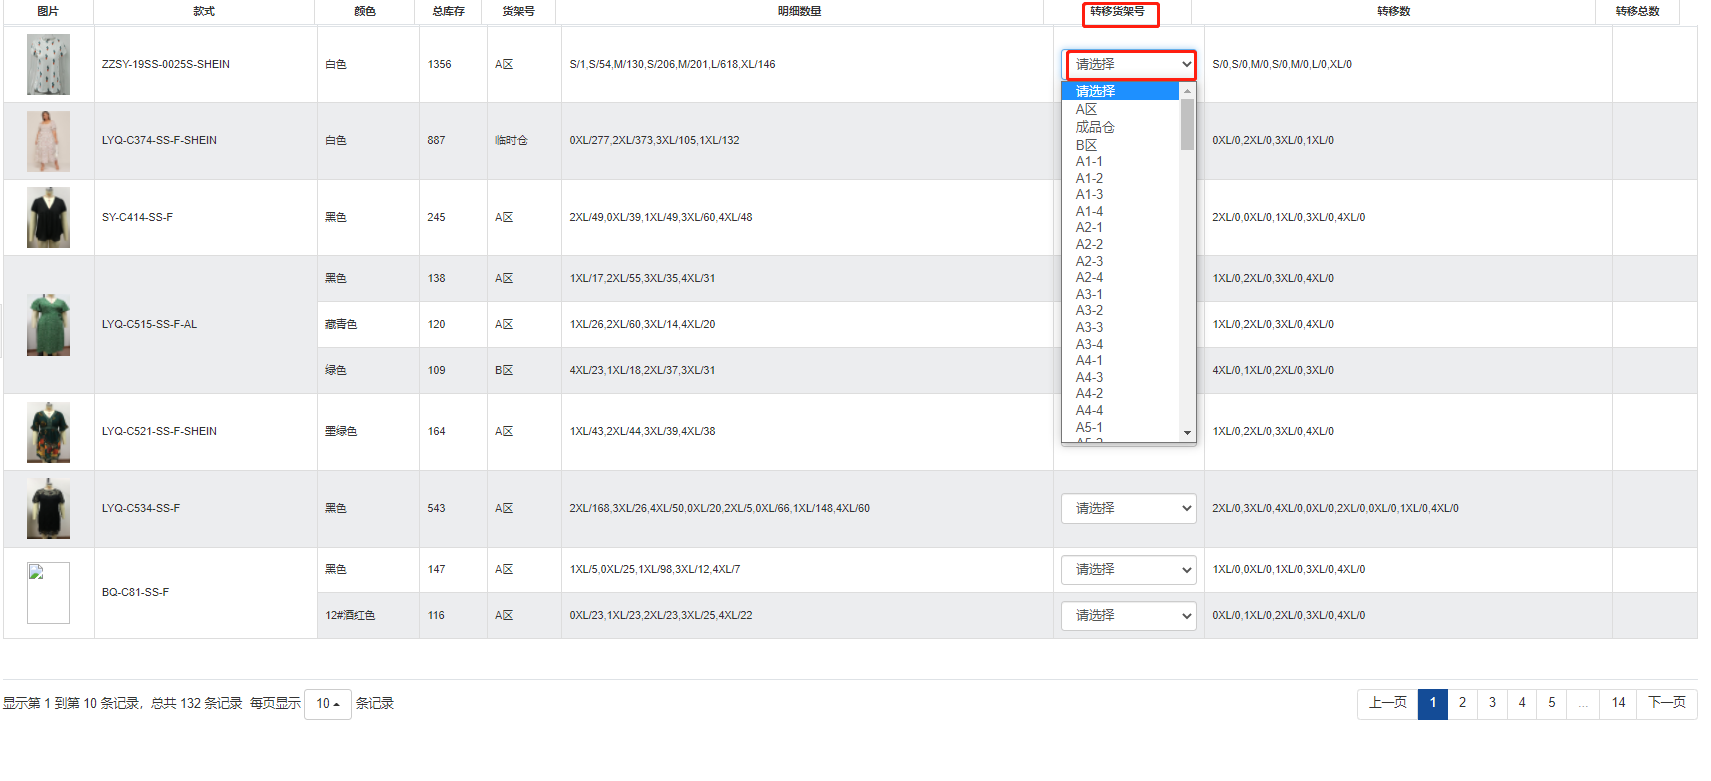Open transfer shelf dropdown for LYQ-C534-SS-F
The width and height of the screenshot is (1711, 781).
click(1128, 508)
